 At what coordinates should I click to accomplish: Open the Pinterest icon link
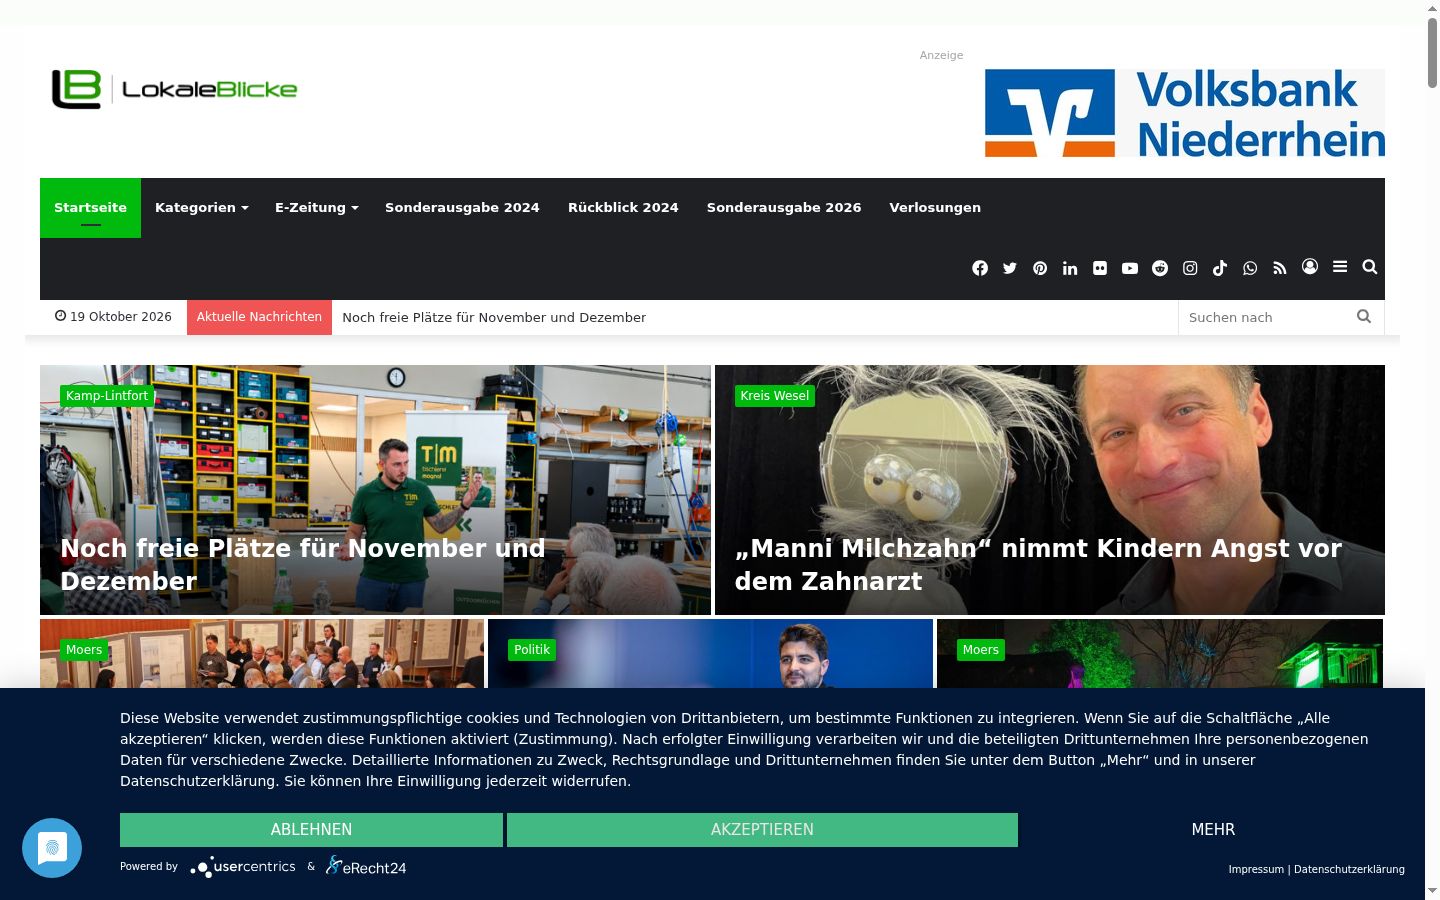pos(1040,268)
